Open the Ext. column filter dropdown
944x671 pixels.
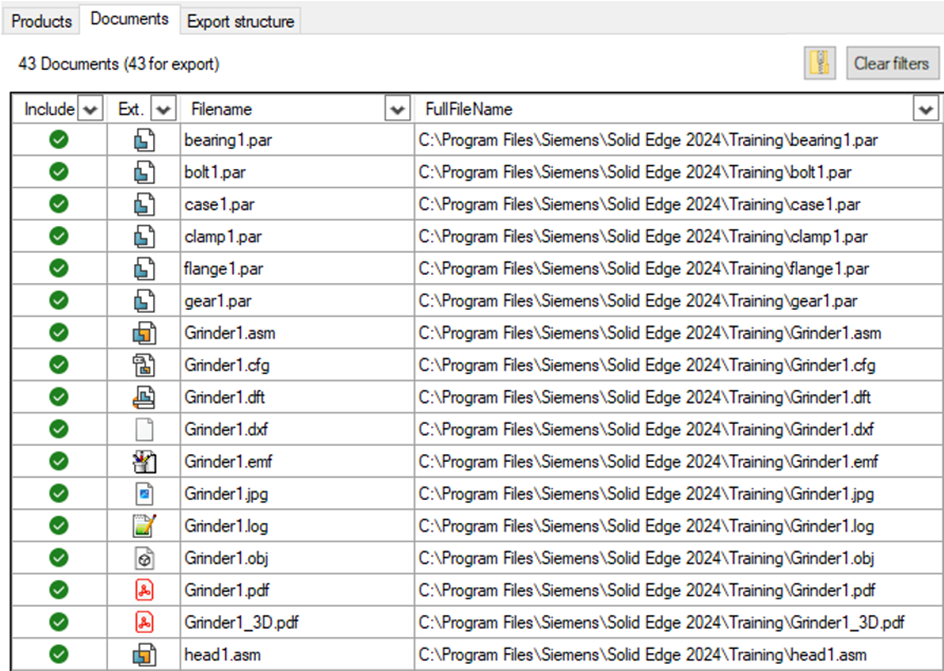point(163,109)
